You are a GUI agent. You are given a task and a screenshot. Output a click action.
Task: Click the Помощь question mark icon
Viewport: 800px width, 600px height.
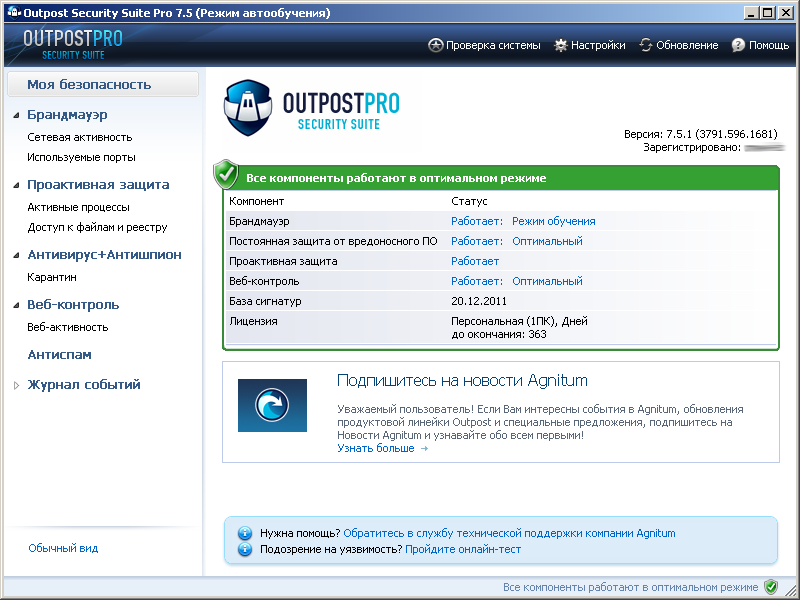pyautogui.click(x=738, y=45)
